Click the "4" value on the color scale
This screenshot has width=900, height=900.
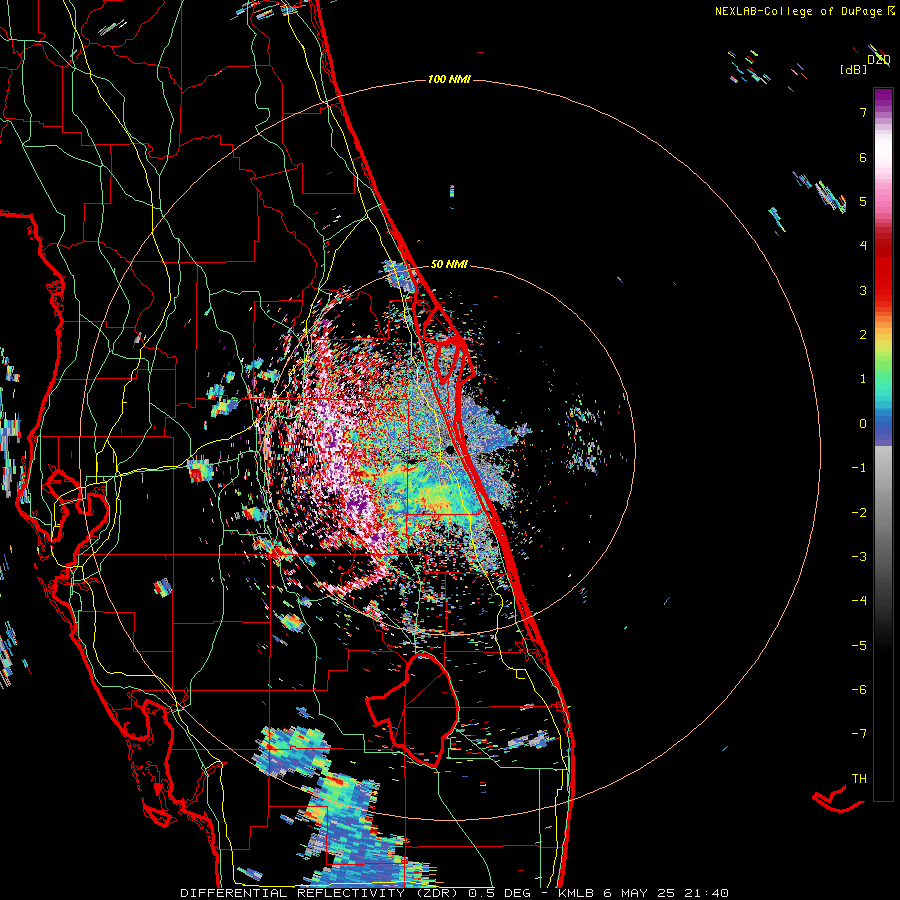point(863,246)
